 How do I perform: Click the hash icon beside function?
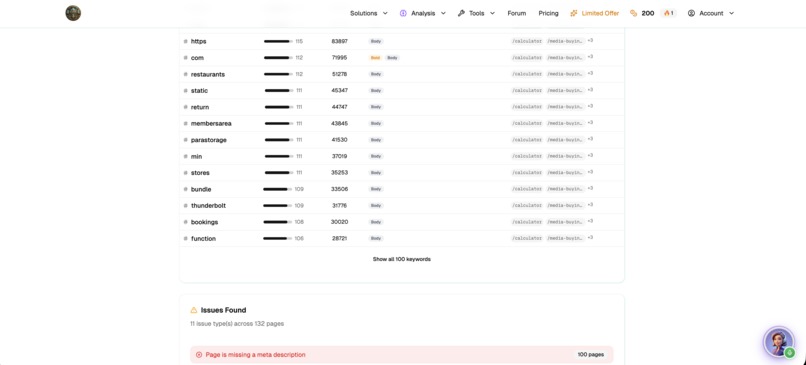click(186, 239)
